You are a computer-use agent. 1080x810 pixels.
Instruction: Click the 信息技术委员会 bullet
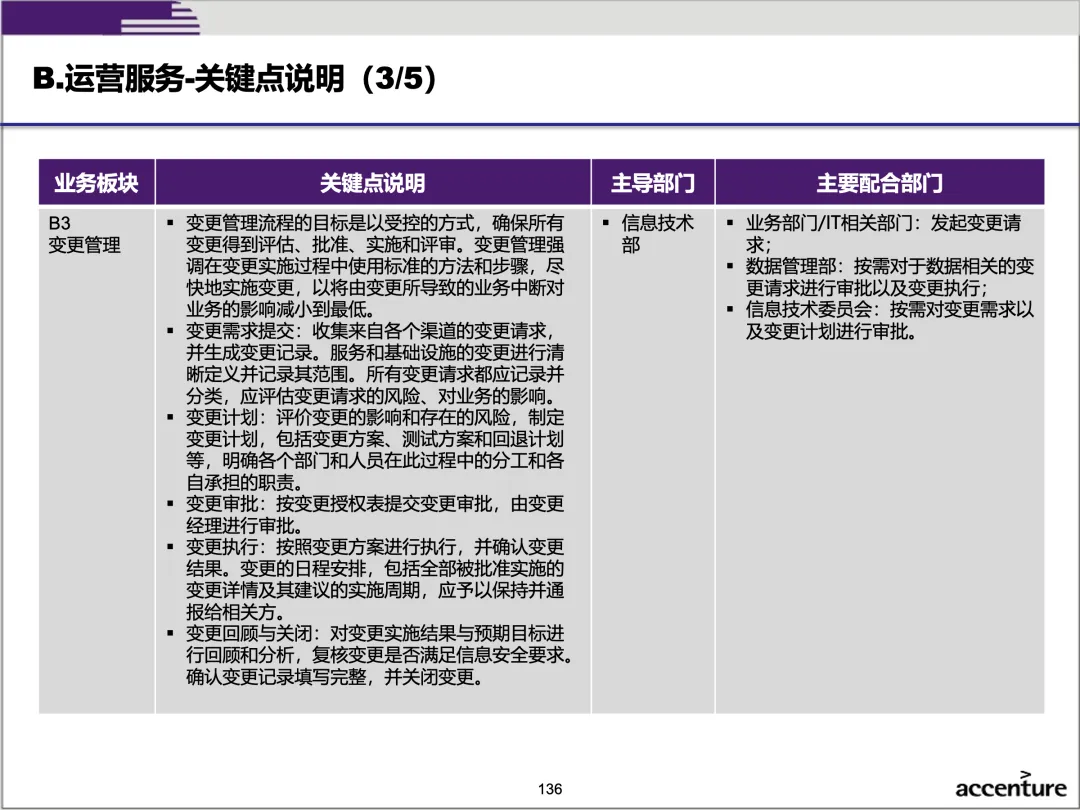pos(880,320)
